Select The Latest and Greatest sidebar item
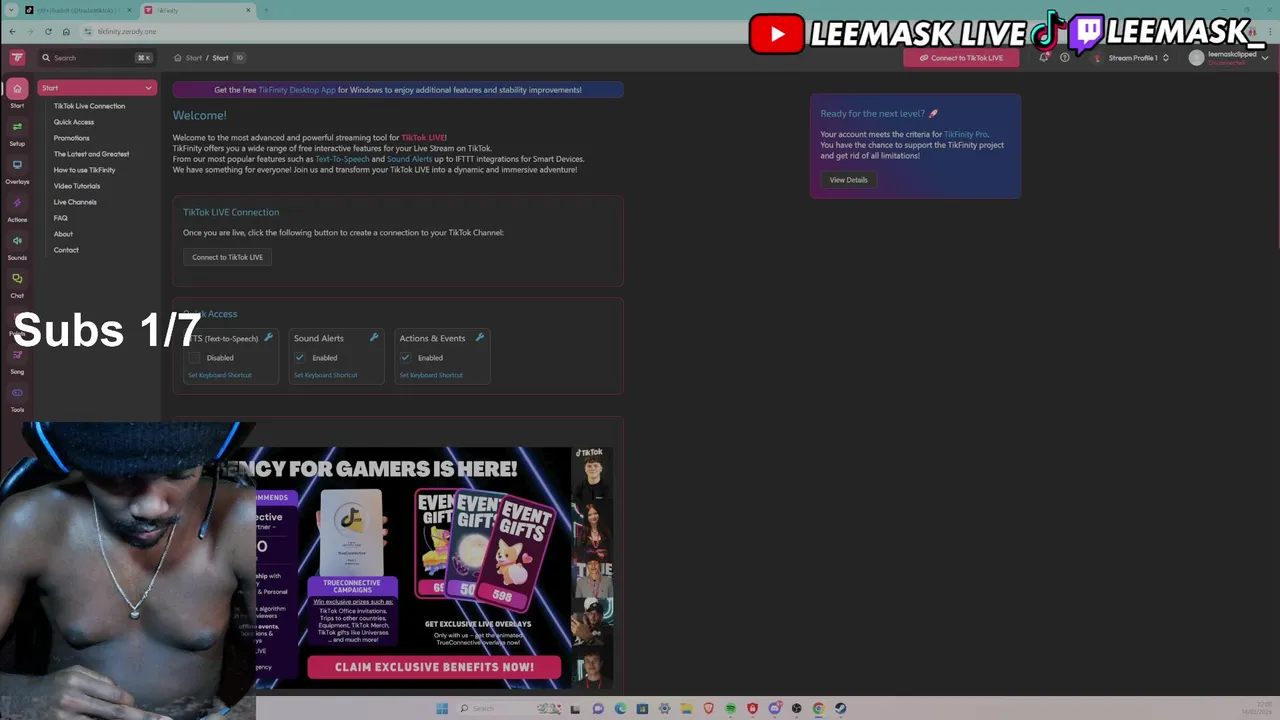The image size is (1280, 720). pos(91,154)
